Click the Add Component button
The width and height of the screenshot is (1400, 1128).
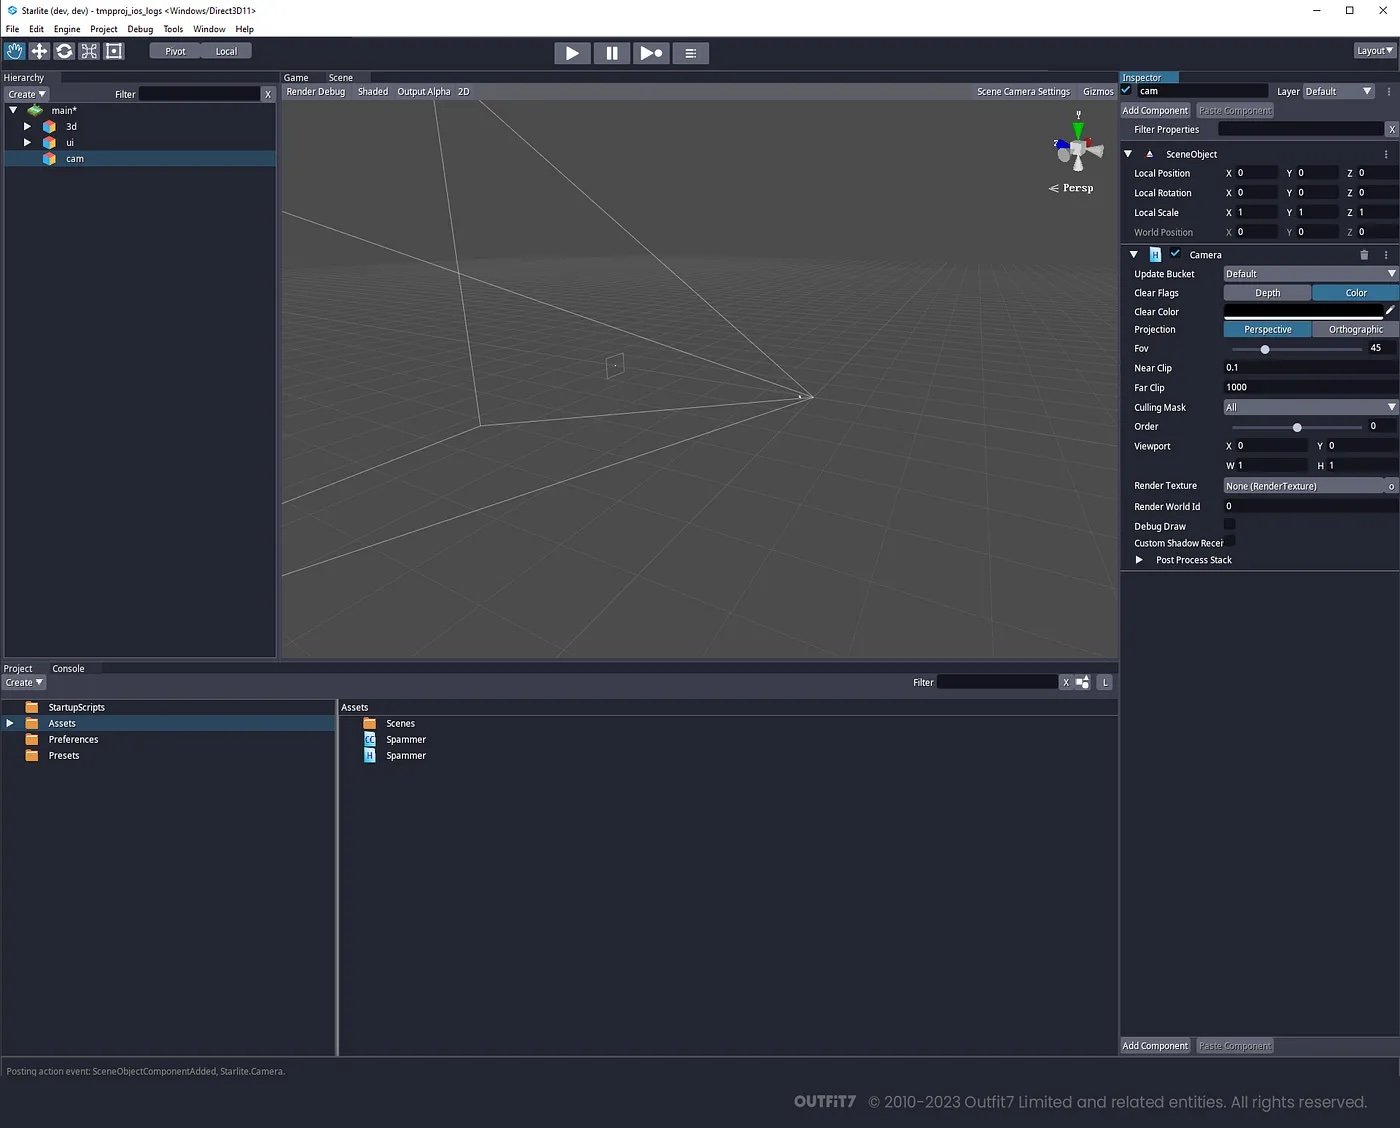coord(1154,110)
